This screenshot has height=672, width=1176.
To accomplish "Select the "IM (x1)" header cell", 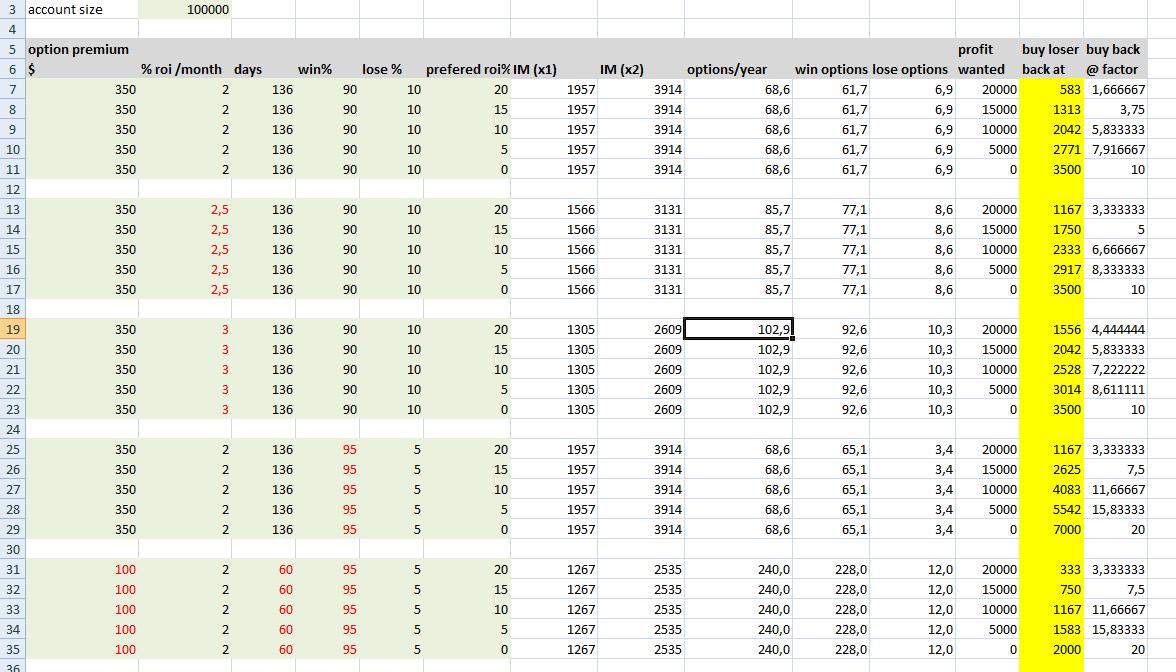I will pyautogui.click(x=554, y=69).
